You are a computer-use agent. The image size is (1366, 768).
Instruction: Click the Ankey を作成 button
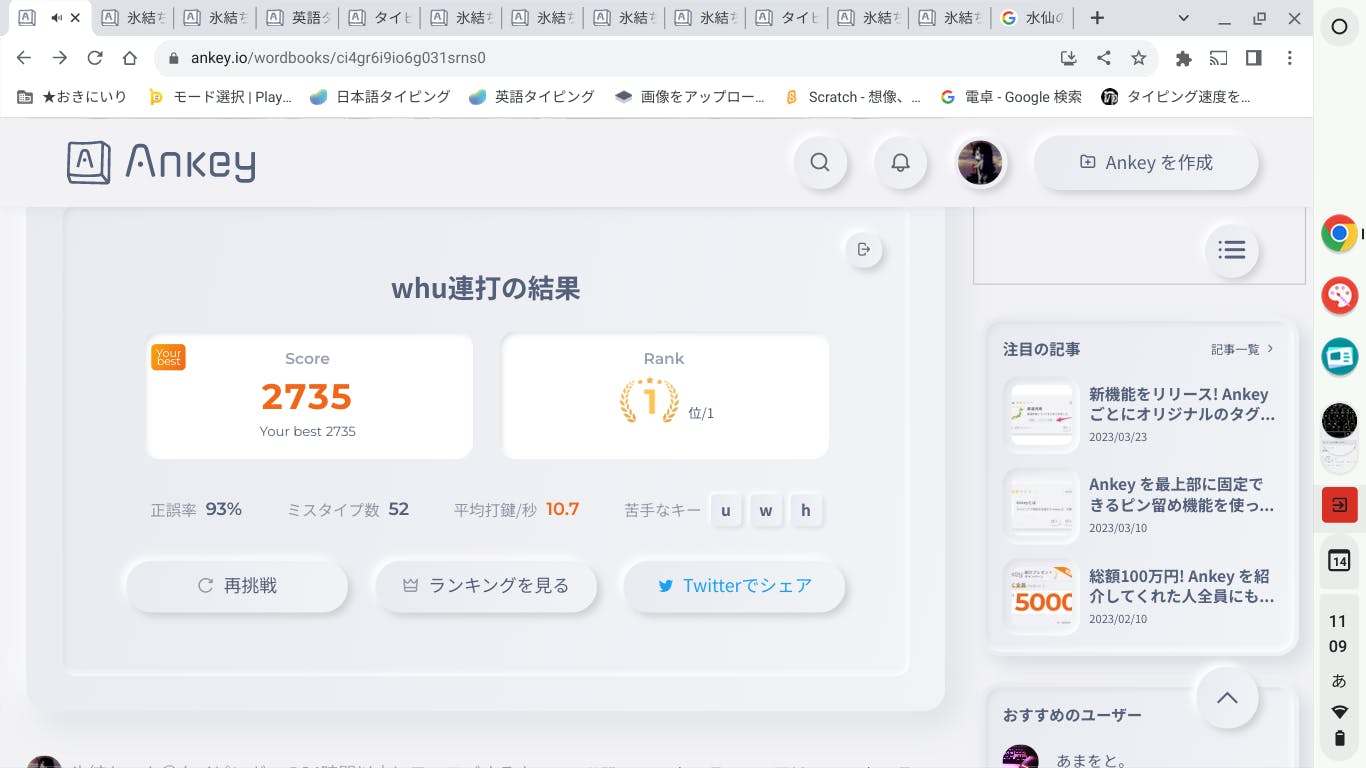[1146, 162]
